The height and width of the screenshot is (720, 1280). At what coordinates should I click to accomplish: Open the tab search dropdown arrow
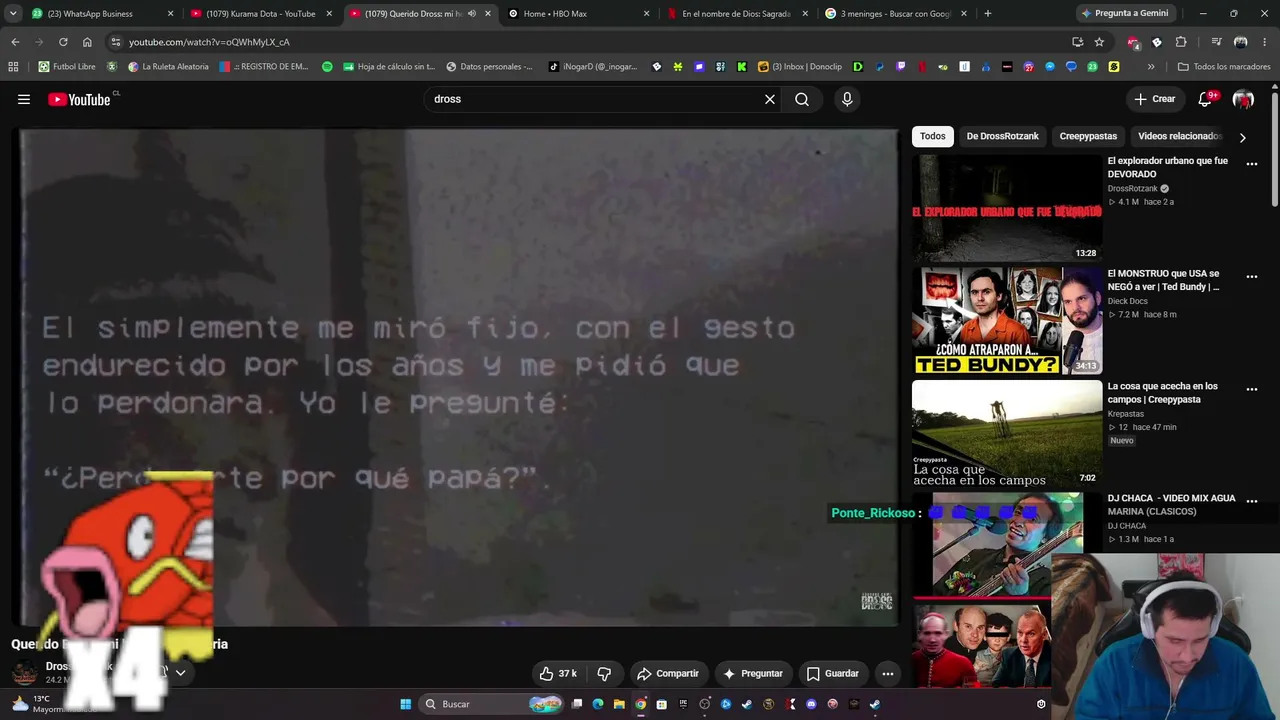coord(13,14)
